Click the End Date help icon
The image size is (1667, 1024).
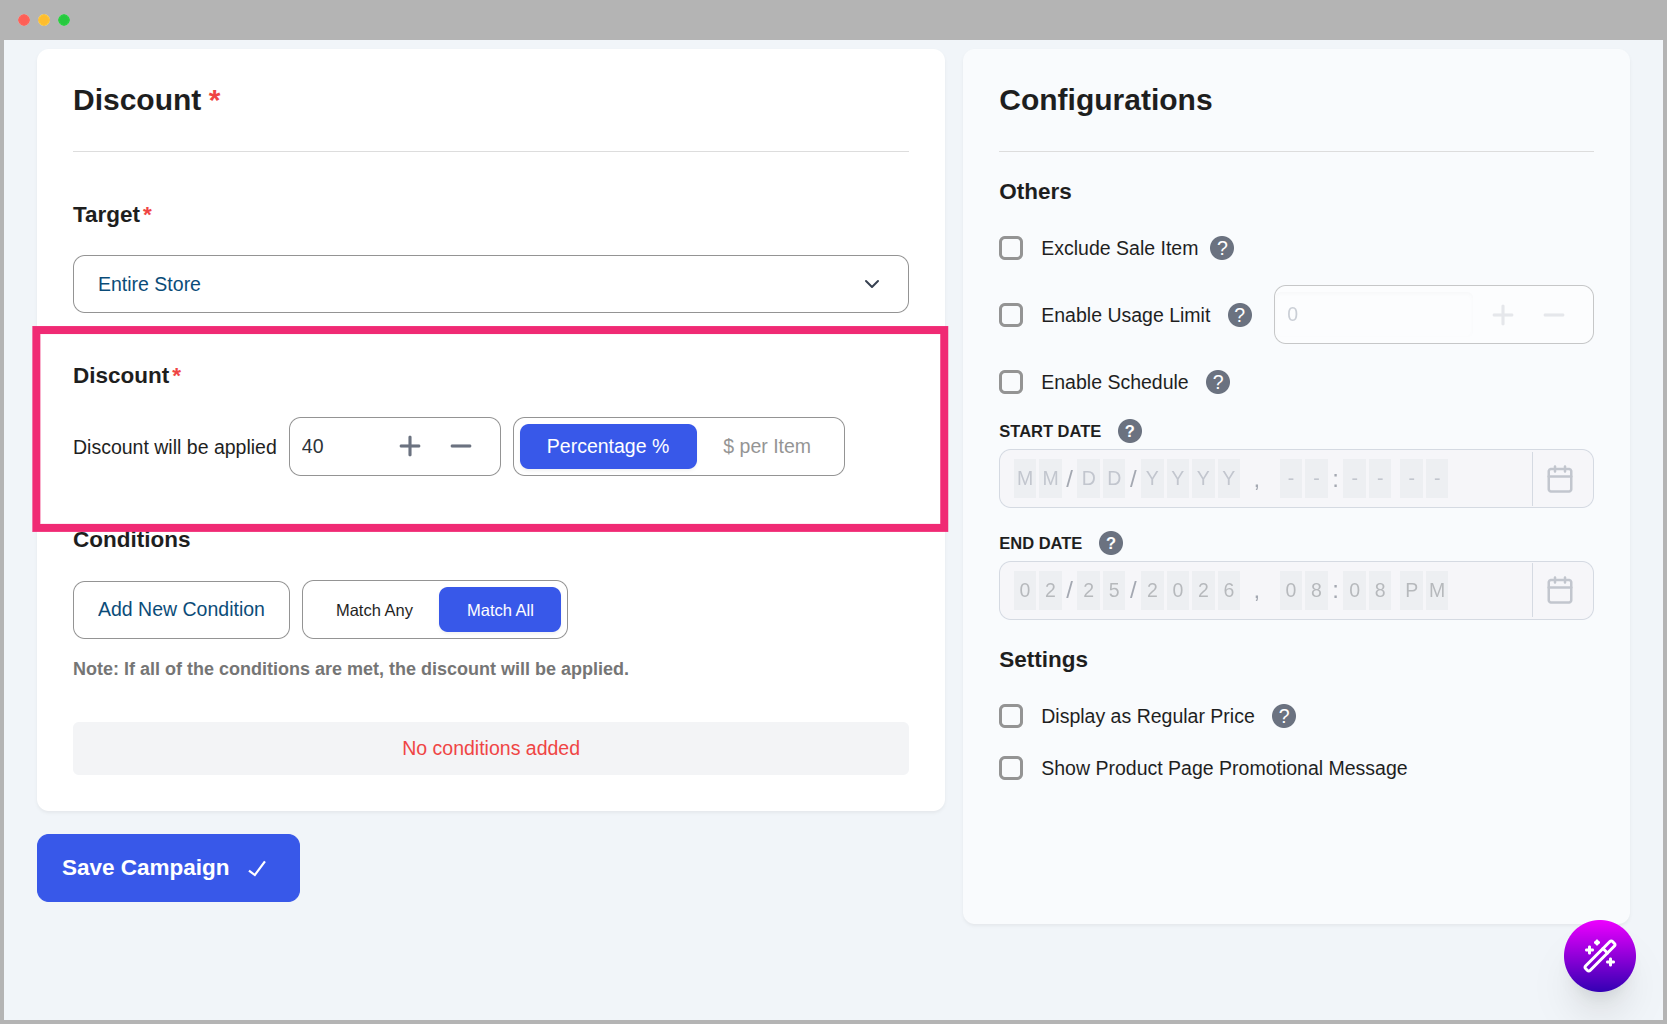(1110, 543)
